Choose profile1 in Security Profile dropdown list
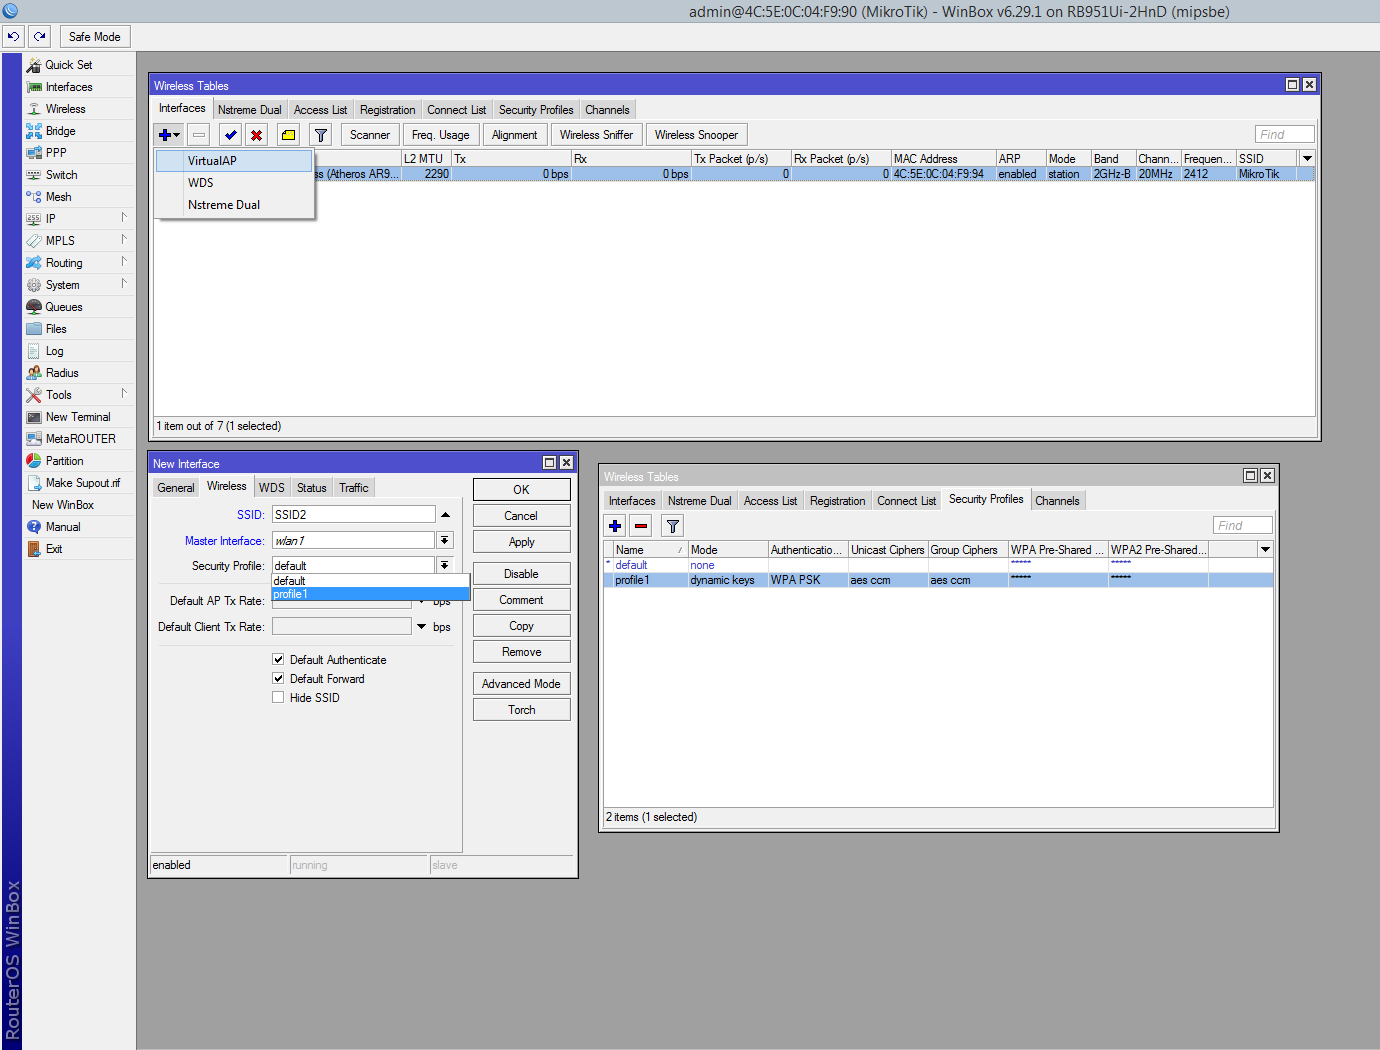Viewport: 1380px width, 1050px height. (x=370, y=594)
